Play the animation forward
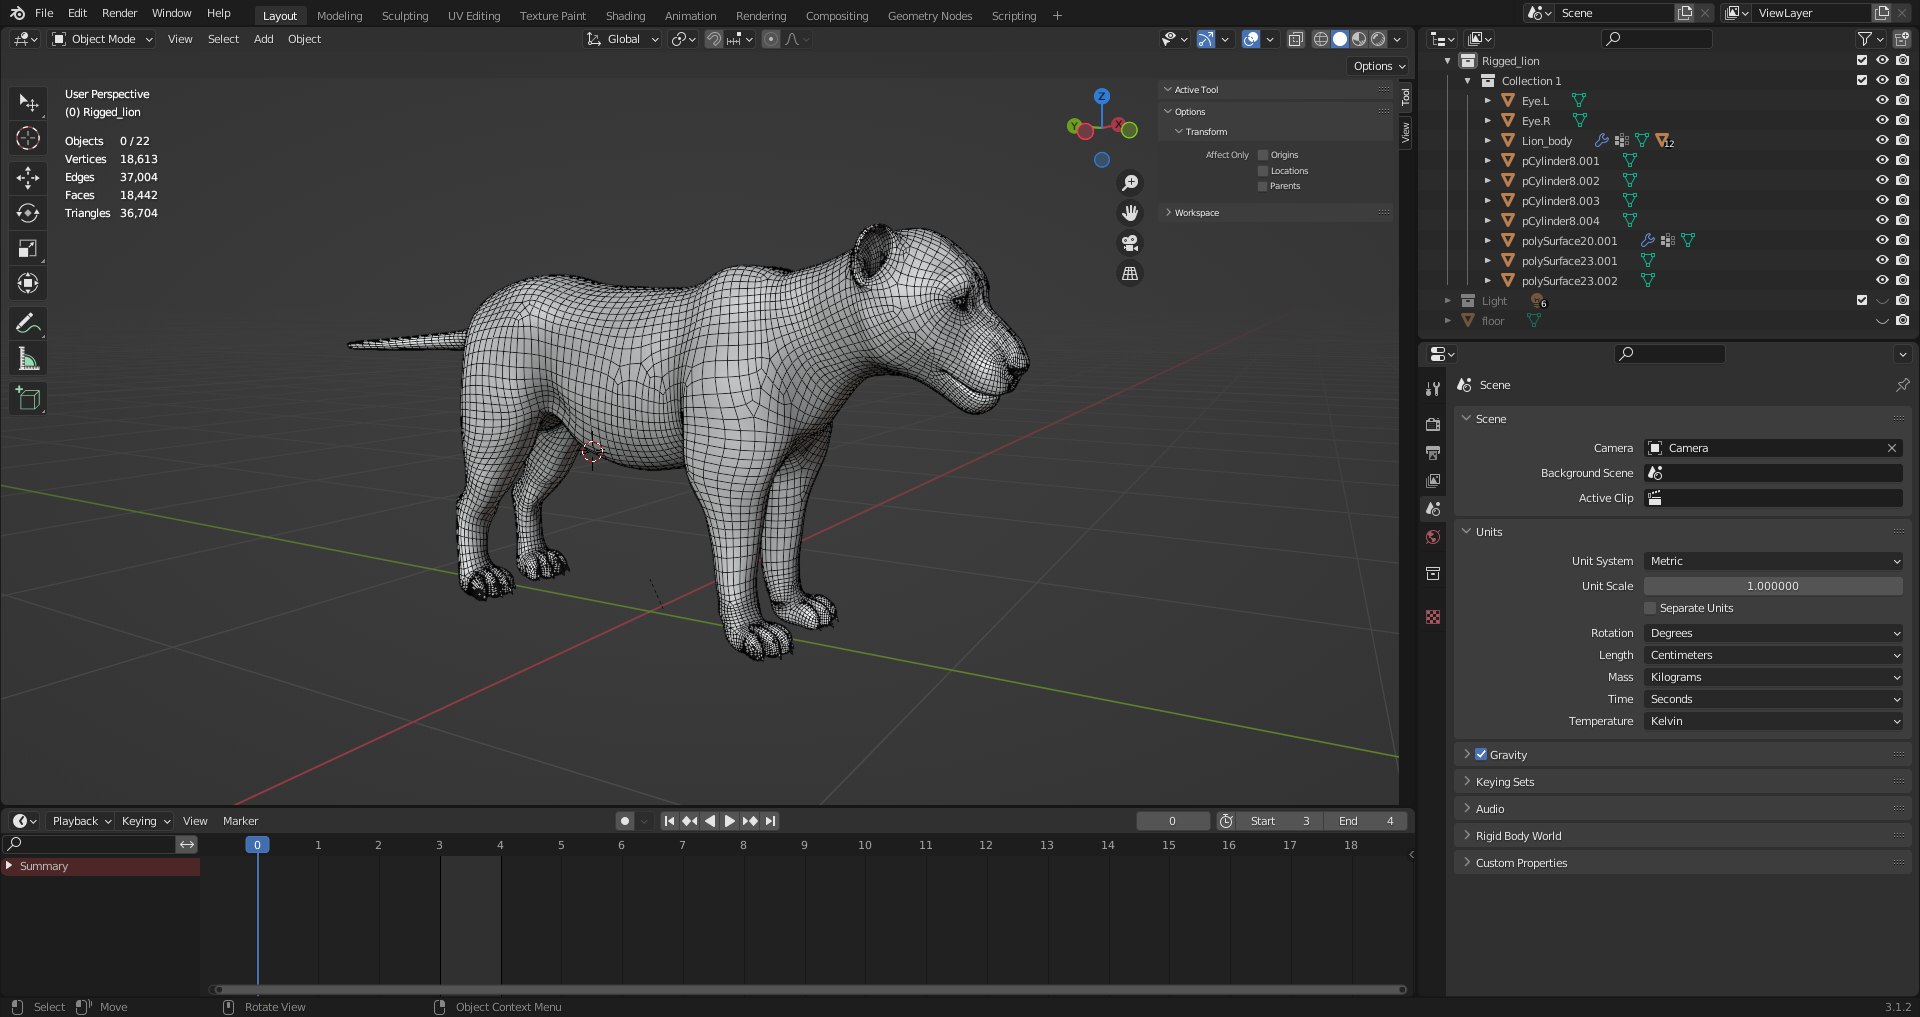1920x1017 pixels. pyautogui.click(x=730, y=821)
